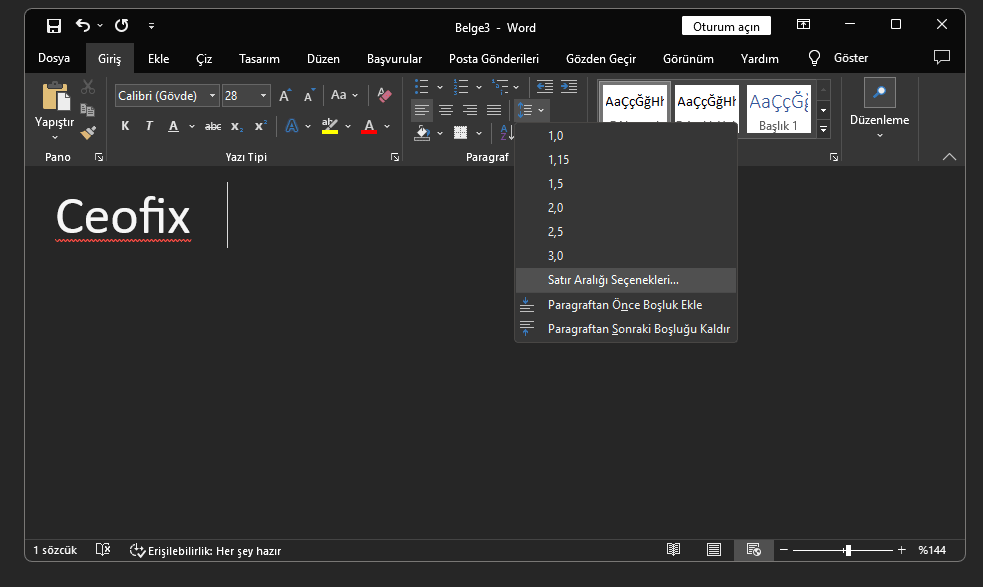Open the Calibri (Gövde) font name dropdown
Screen dimensions: 983x587
(213, 96)
